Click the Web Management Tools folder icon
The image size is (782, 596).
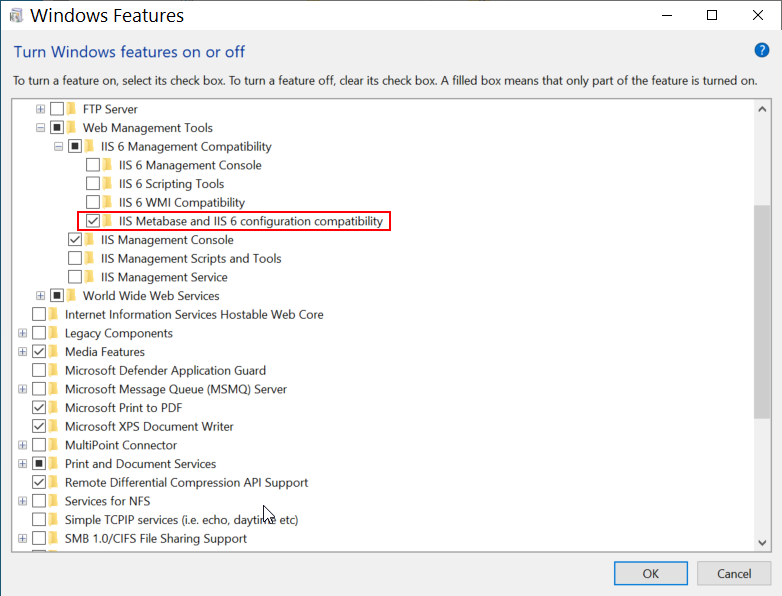(72, 128)
